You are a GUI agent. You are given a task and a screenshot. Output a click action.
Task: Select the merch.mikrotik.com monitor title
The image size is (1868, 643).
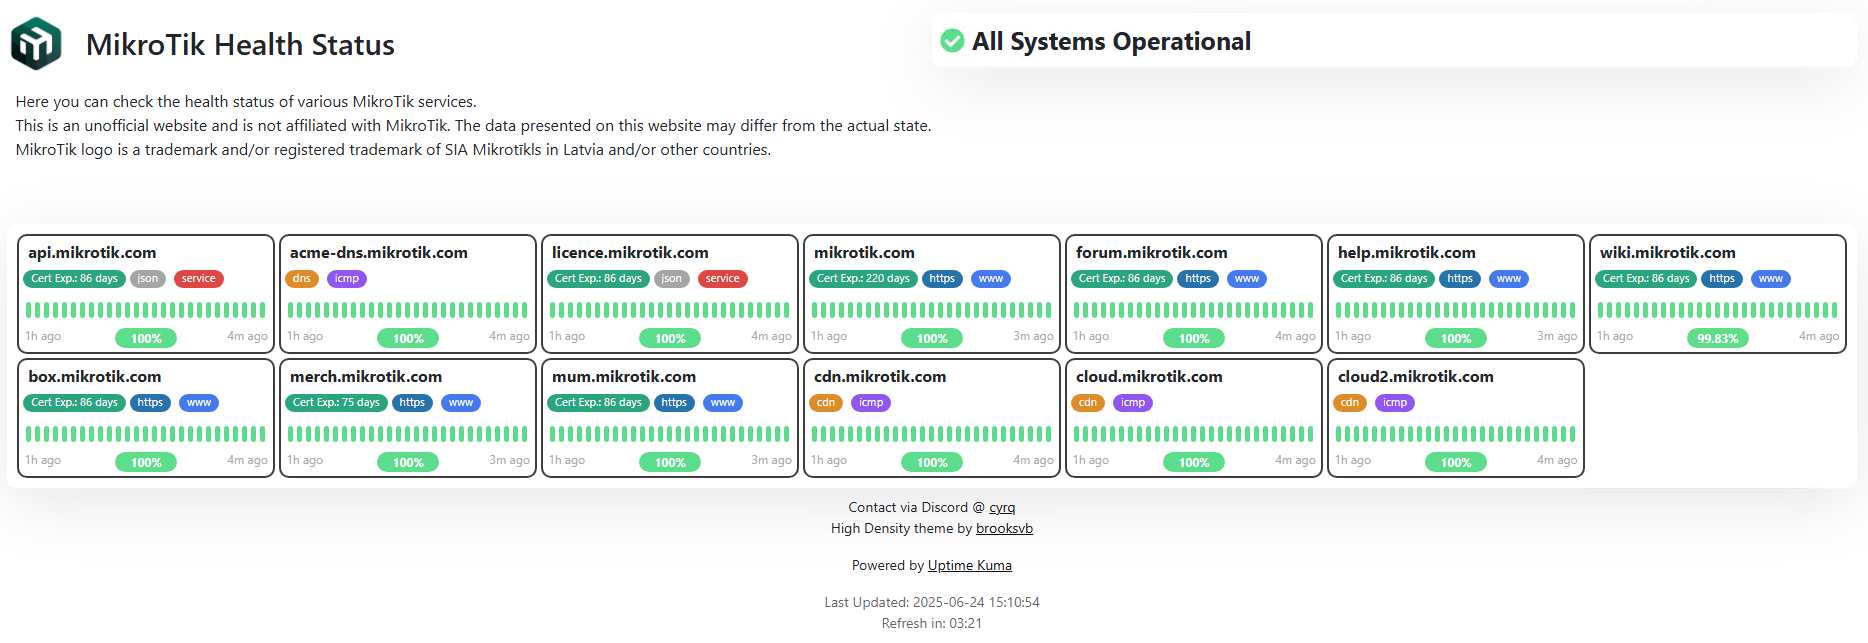point(366,377)
